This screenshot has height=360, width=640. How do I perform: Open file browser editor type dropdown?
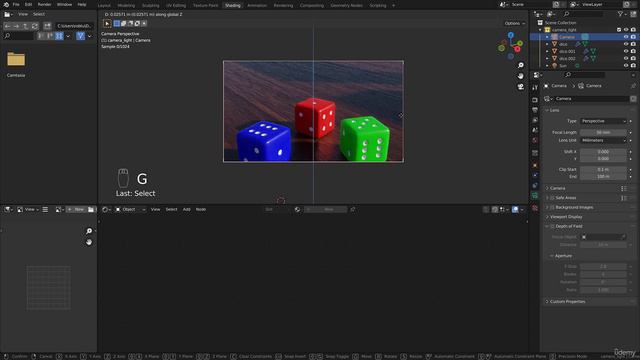8,14
